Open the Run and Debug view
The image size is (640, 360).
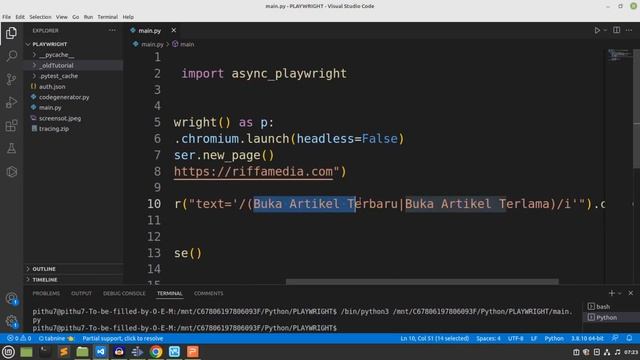coord(11,102)
